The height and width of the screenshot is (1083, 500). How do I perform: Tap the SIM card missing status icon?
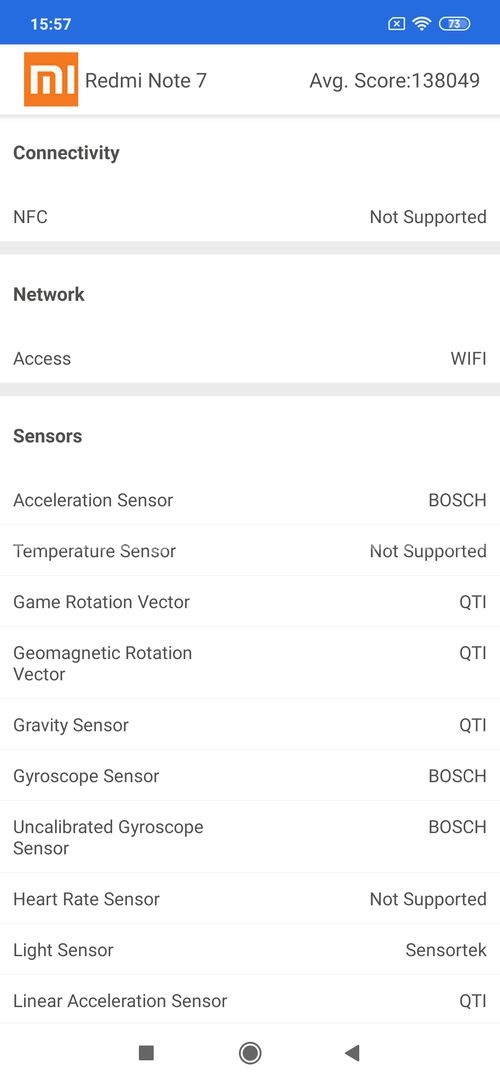tap(396, 23)
